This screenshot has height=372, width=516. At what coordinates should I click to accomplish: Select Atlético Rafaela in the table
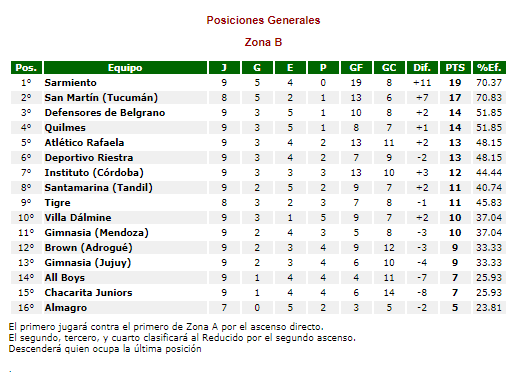(x=84, y=143)
